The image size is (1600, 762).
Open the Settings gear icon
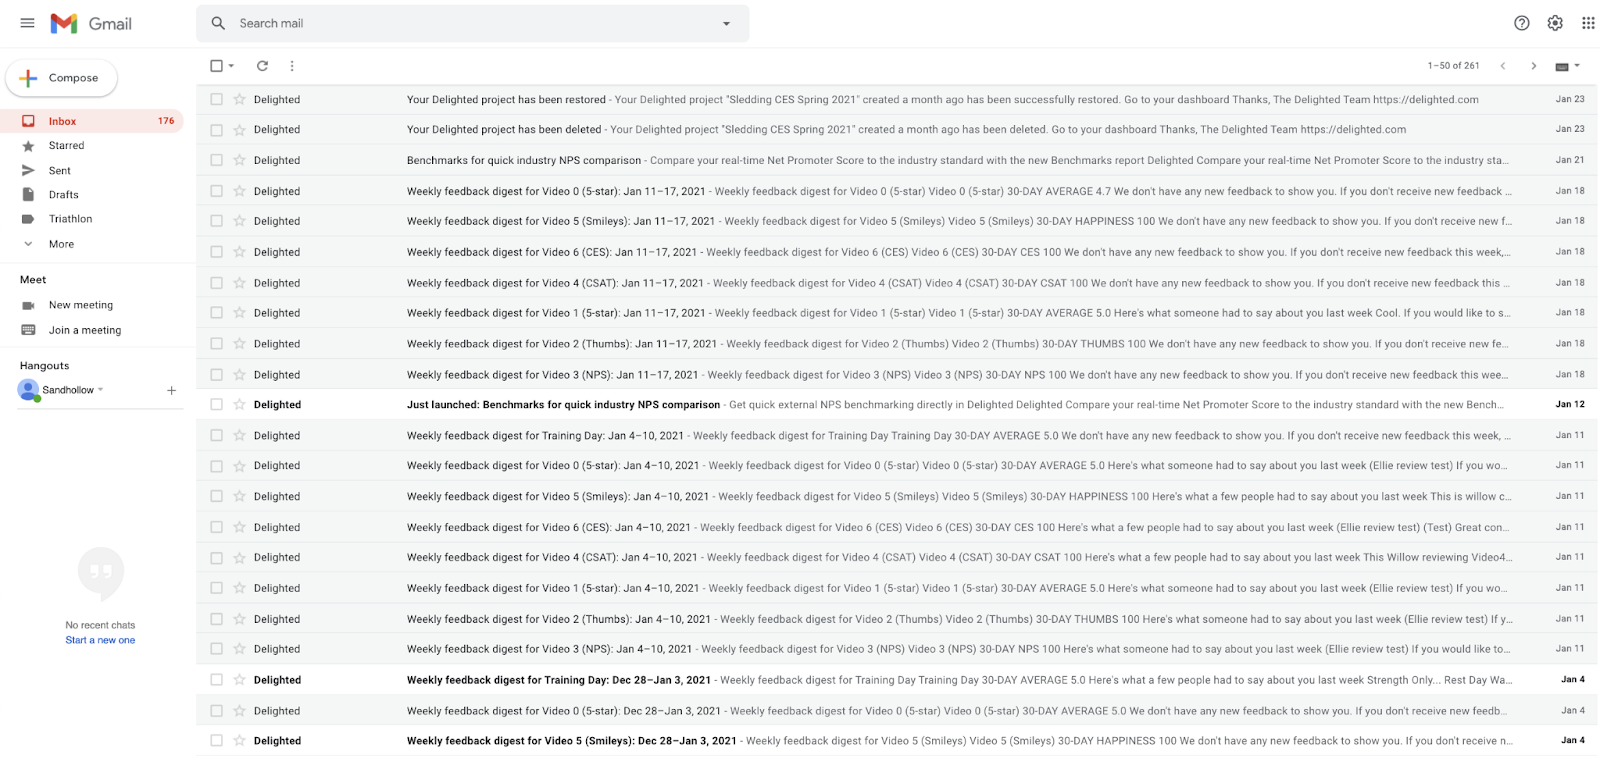[1555, 23]
